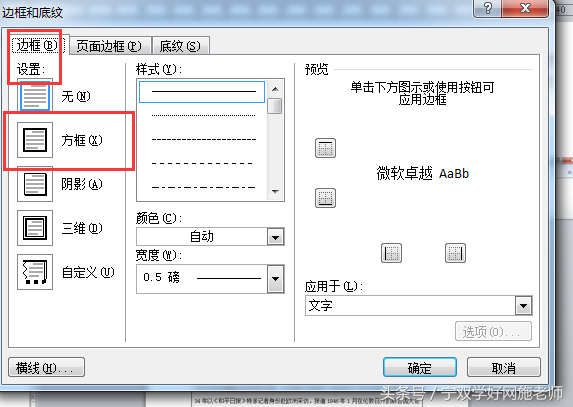Click the style list scrollbar thumb

[x=275, y=106]
